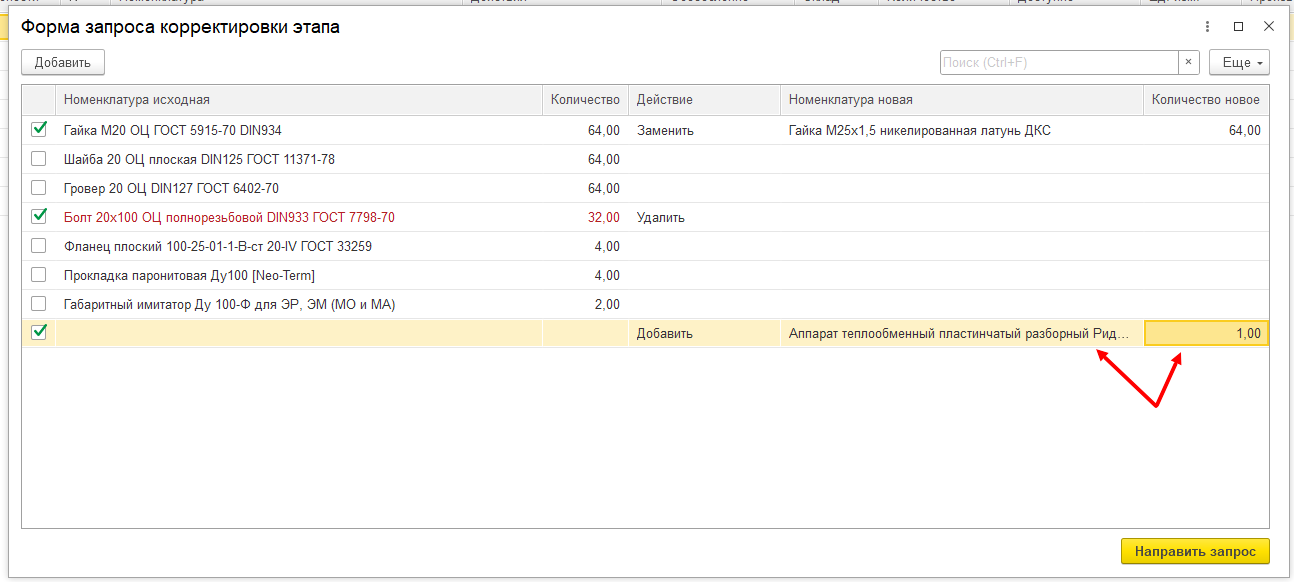Check the Прокладка паронитовая Ду100 row checkbox
Screen dimensions: 1294x582
pyautogui.click(x=39, y=275)
